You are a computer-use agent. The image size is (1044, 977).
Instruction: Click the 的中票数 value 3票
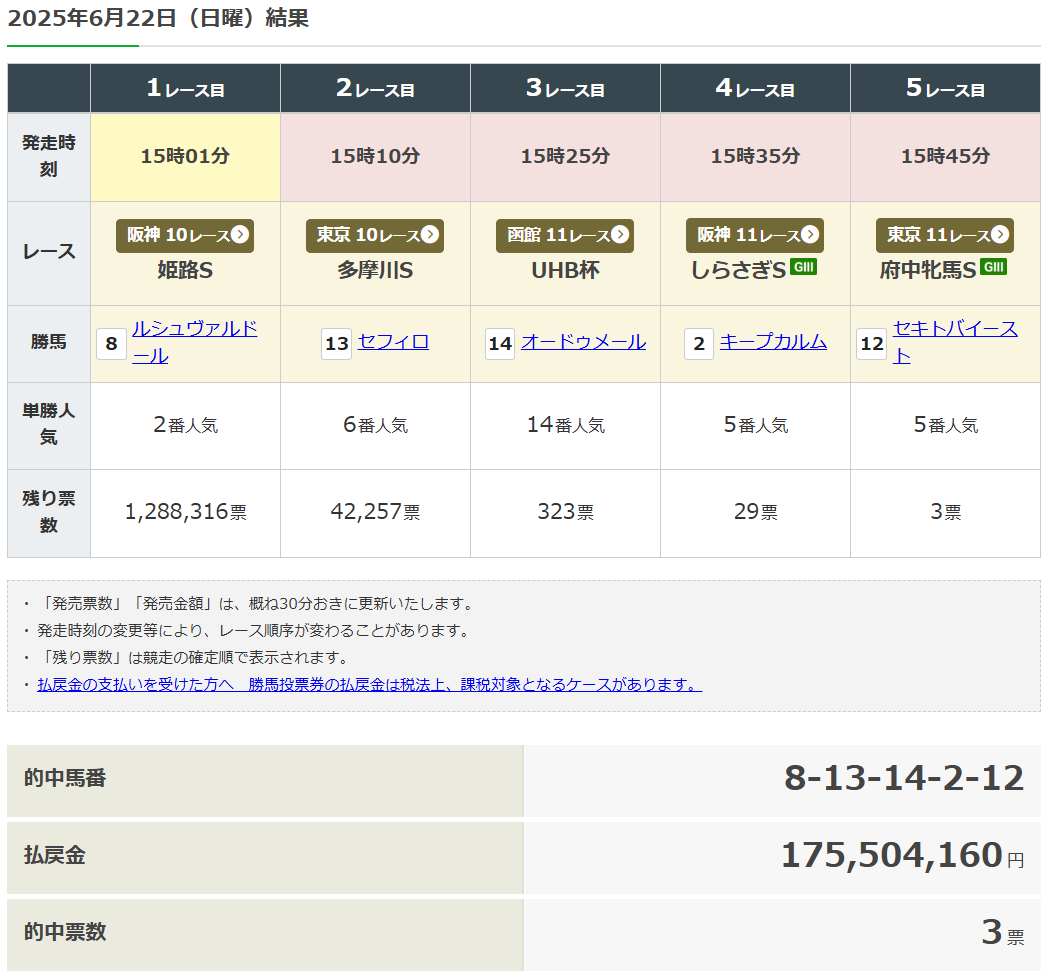[x=1003, y=932]
